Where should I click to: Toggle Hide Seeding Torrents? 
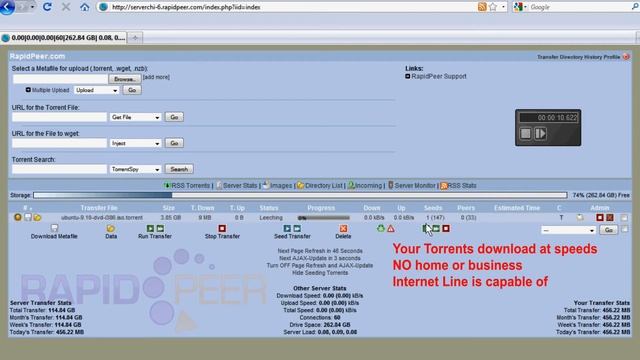(x=320, y=273)
